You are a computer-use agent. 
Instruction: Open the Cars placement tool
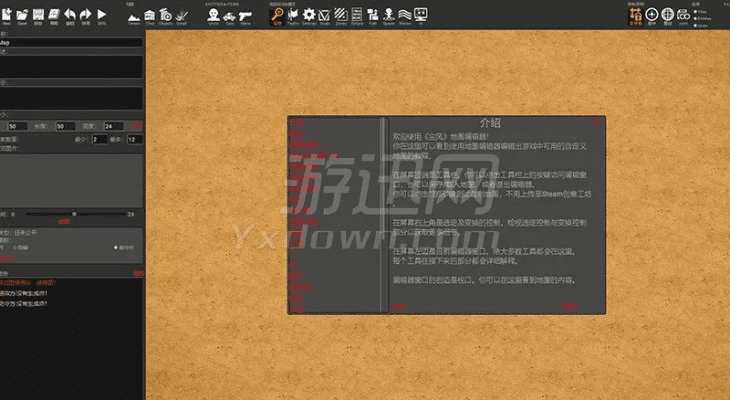(x=229, y=15)
